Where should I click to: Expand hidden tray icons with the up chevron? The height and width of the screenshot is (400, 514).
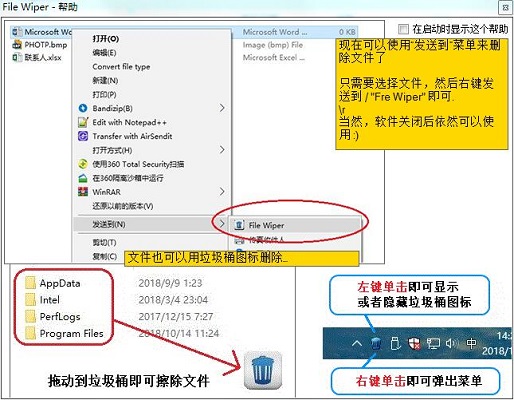pos(357,343)
